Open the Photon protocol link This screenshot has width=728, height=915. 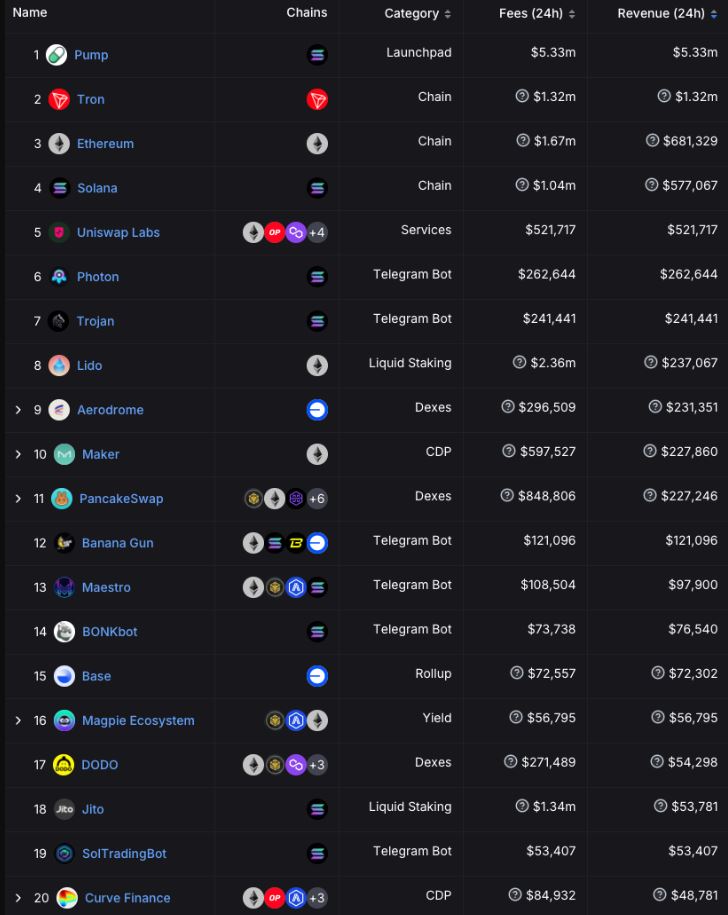[98, 277]
